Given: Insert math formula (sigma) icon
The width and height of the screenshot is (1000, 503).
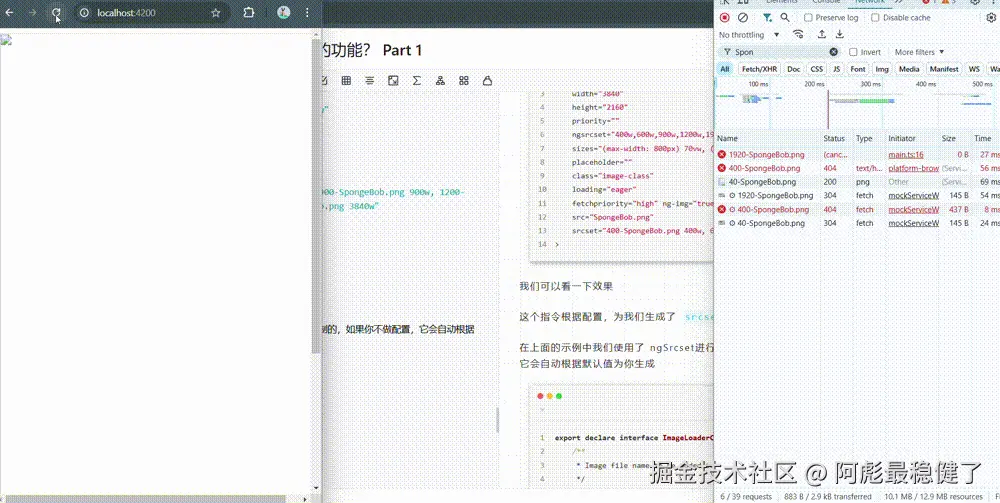Looking at the screenshot, I should click(x=416, y=80).
